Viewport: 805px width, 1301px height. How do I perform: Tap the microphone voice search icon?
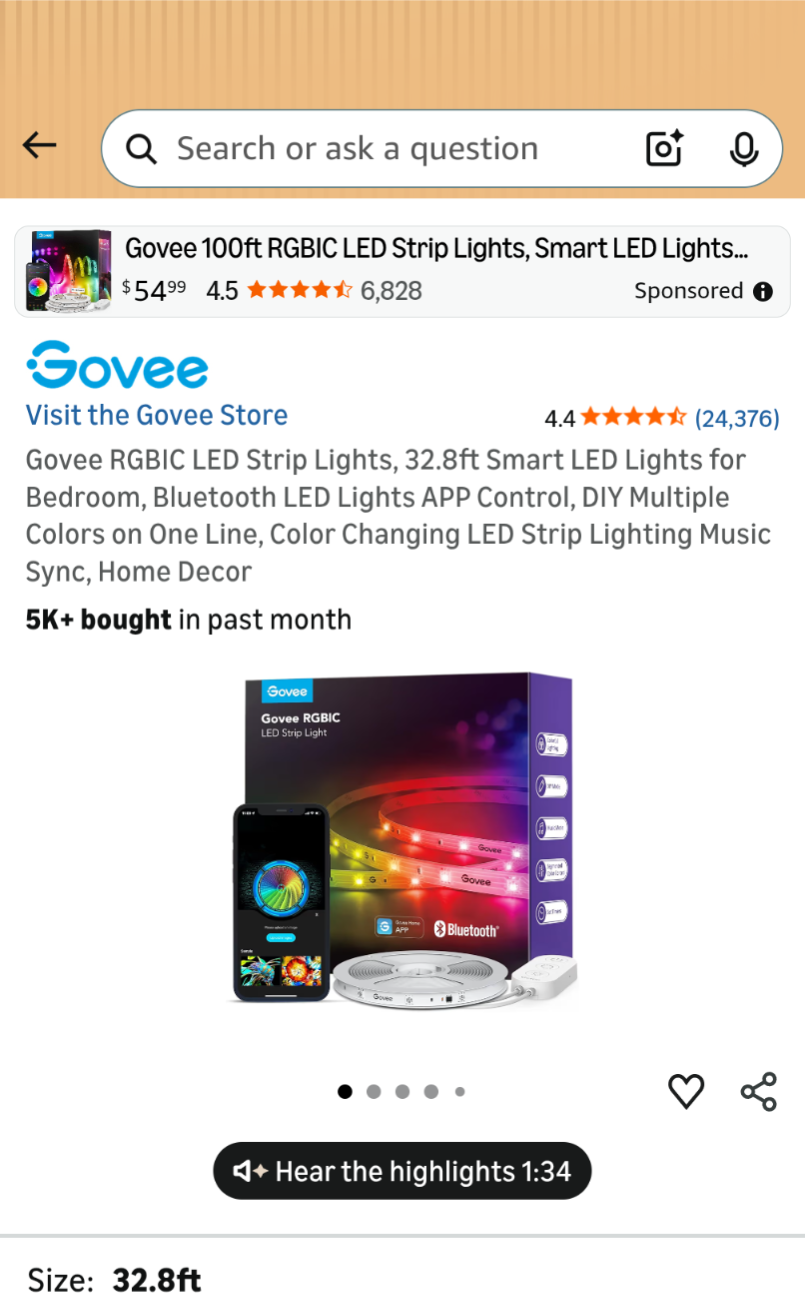(x=743, y=149)
